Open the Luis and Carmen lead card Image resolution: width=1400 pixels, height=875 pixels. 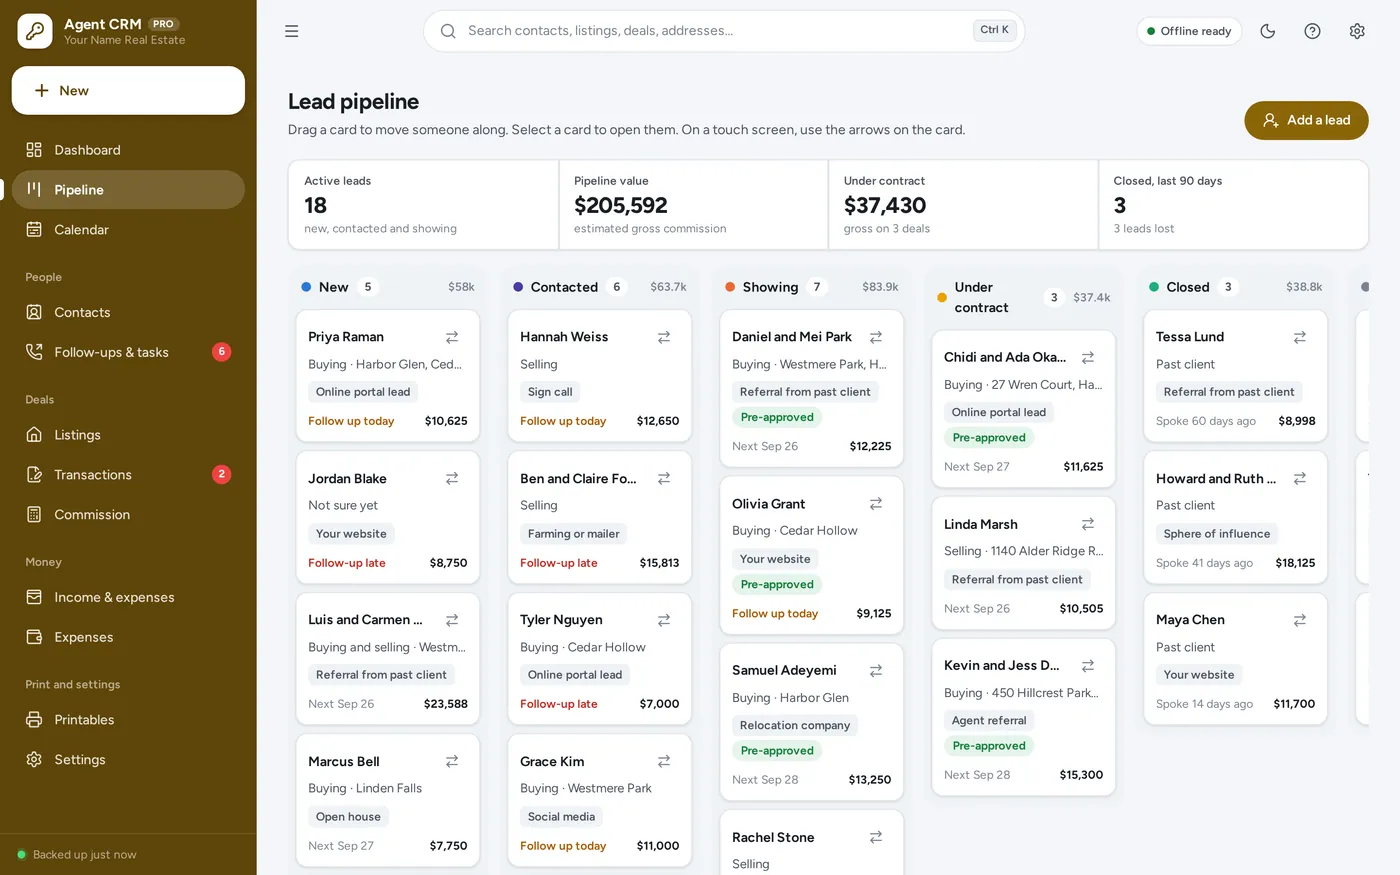coord(388,659)
